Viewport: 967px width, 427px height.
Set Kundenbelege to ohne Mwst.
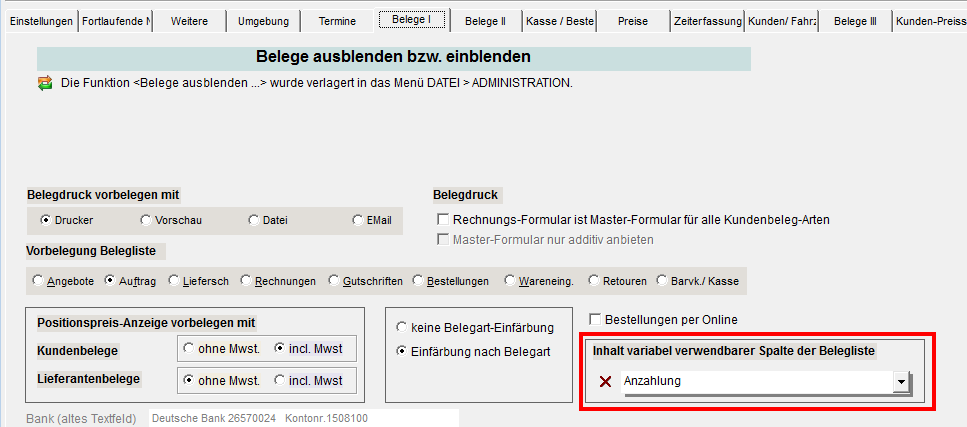pyautogui.click(x=188, y=349)
